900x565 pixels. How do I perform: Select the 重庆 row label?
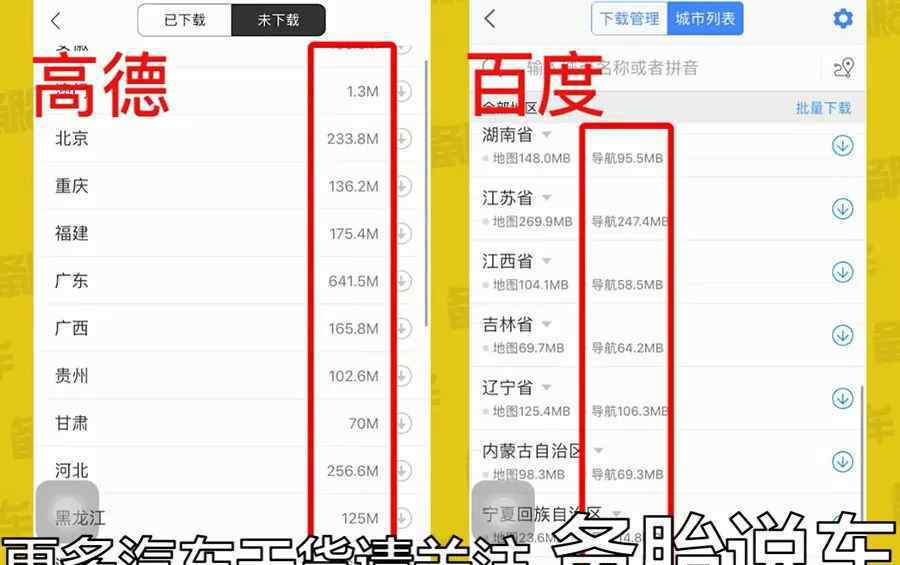(72, 186)
